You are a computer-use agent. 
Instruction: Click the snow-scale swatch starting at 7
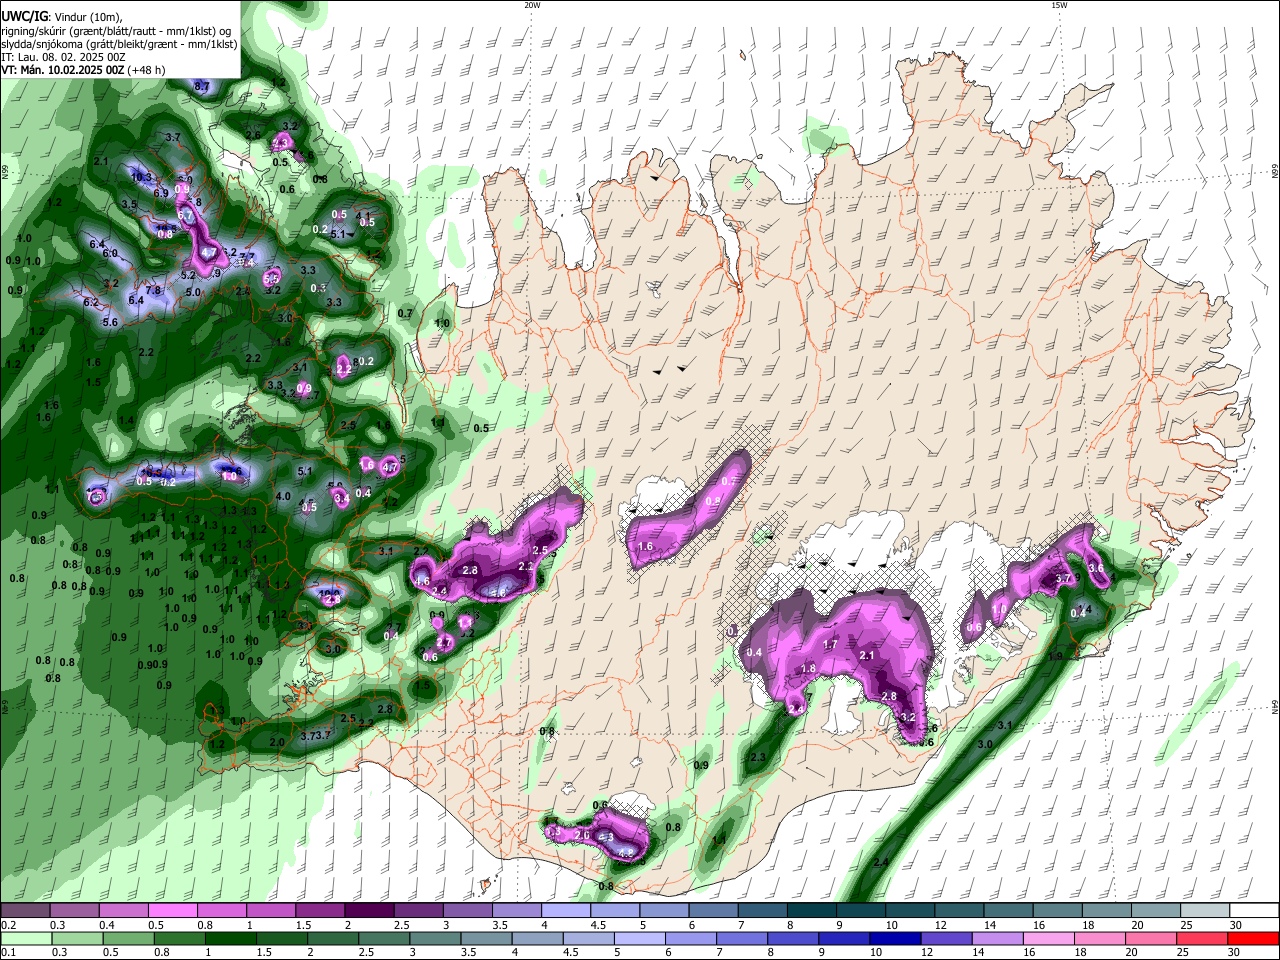click(x=762, y=911)
